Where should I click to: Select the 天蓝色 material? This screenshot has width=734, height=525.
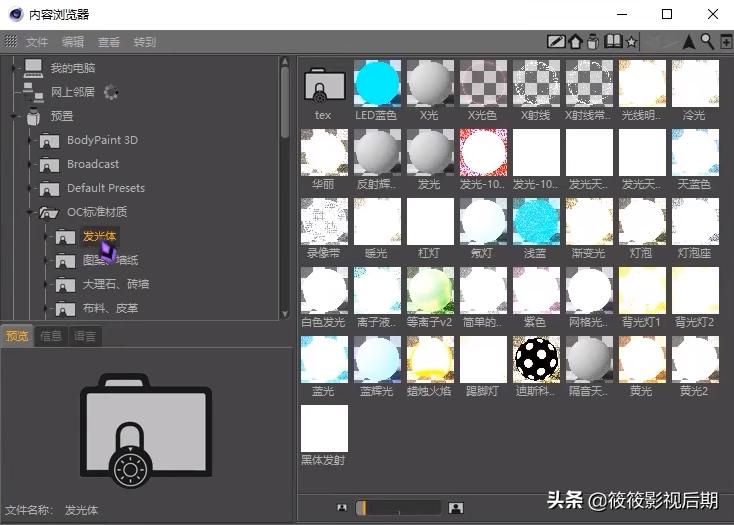[x=695, y=153]
